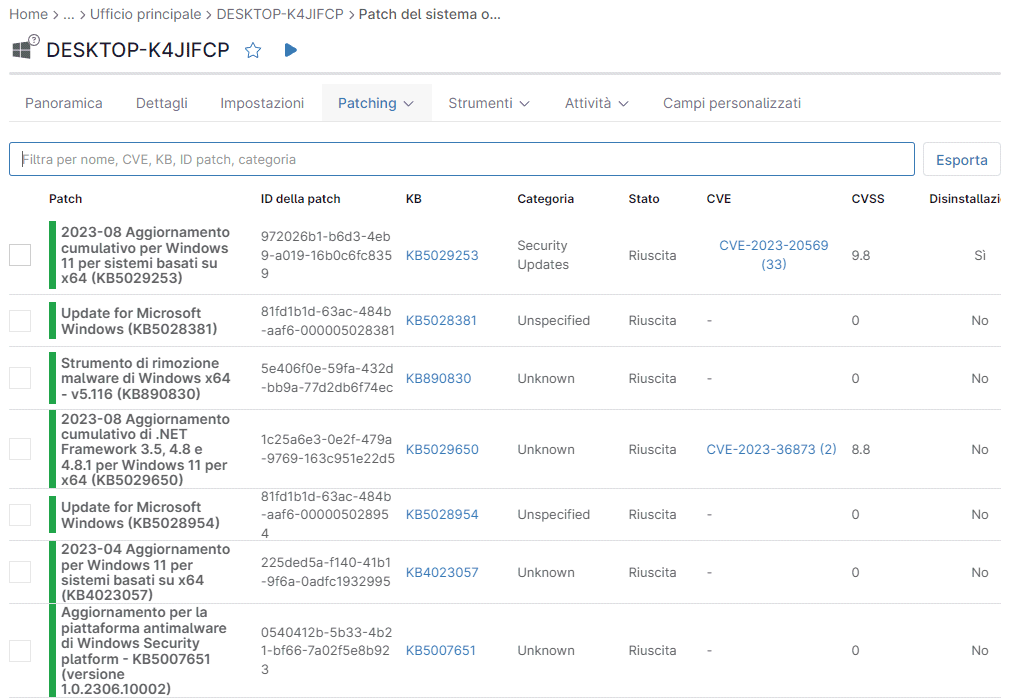Expand the Patching tab dropdown
Screen dimensions: 1012x700
[376, 103]
